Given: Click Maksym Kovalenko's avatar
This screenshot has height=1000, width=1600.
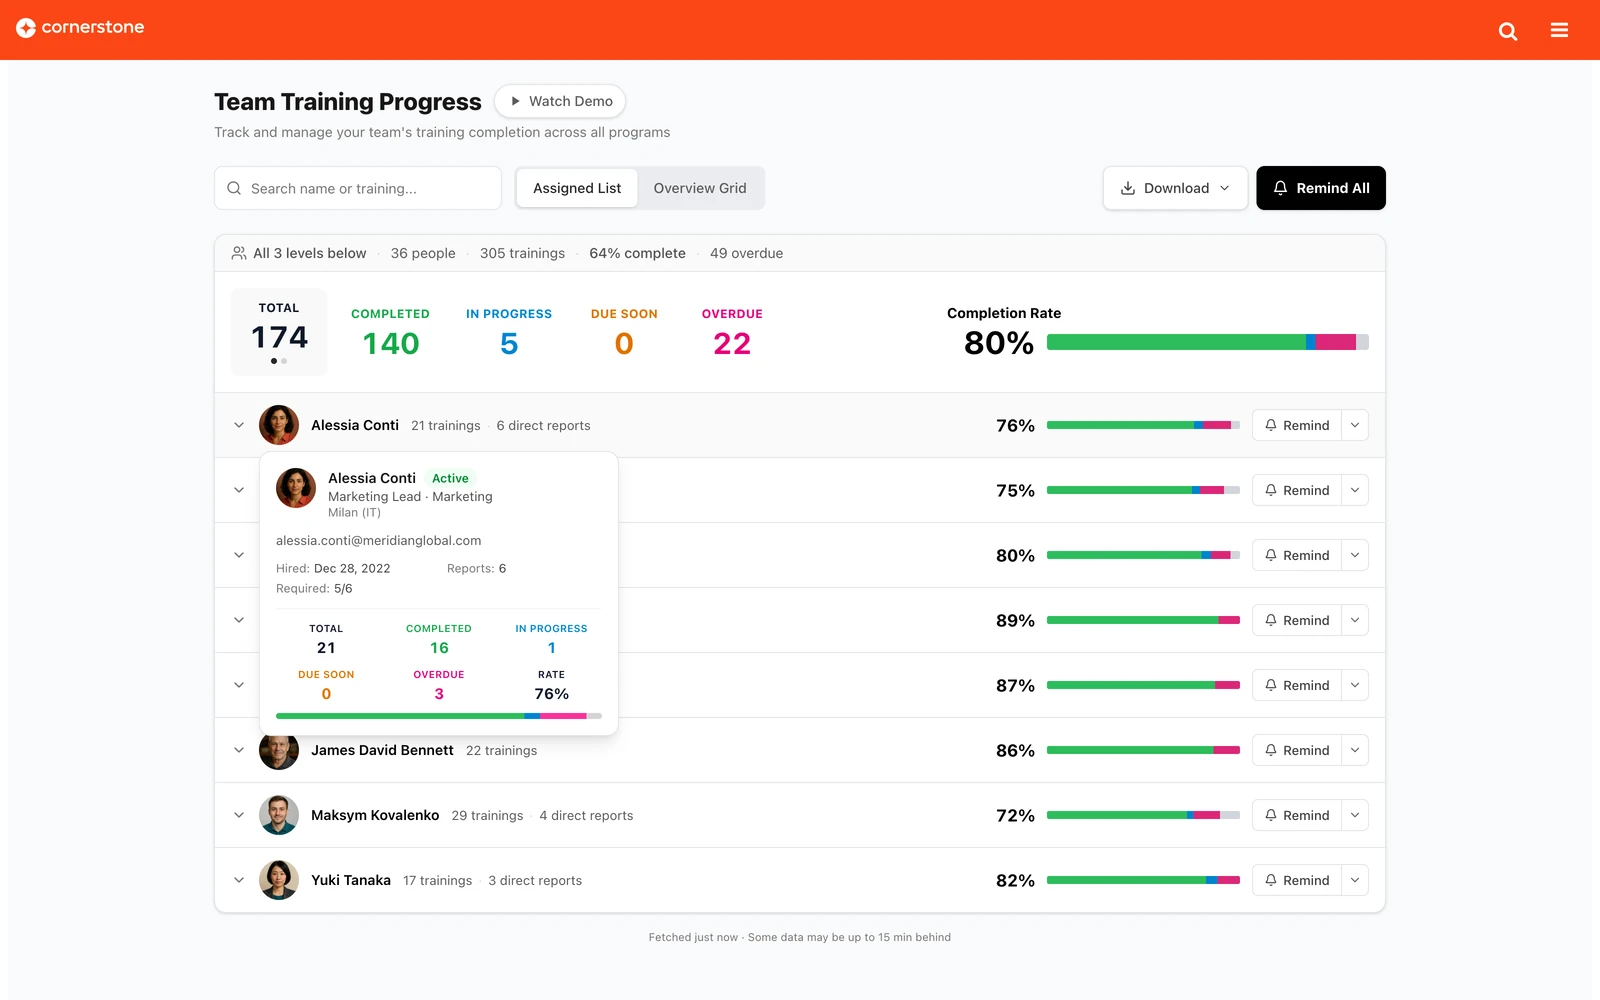Looking at the screenshot, I should click(x=279, y=815).
